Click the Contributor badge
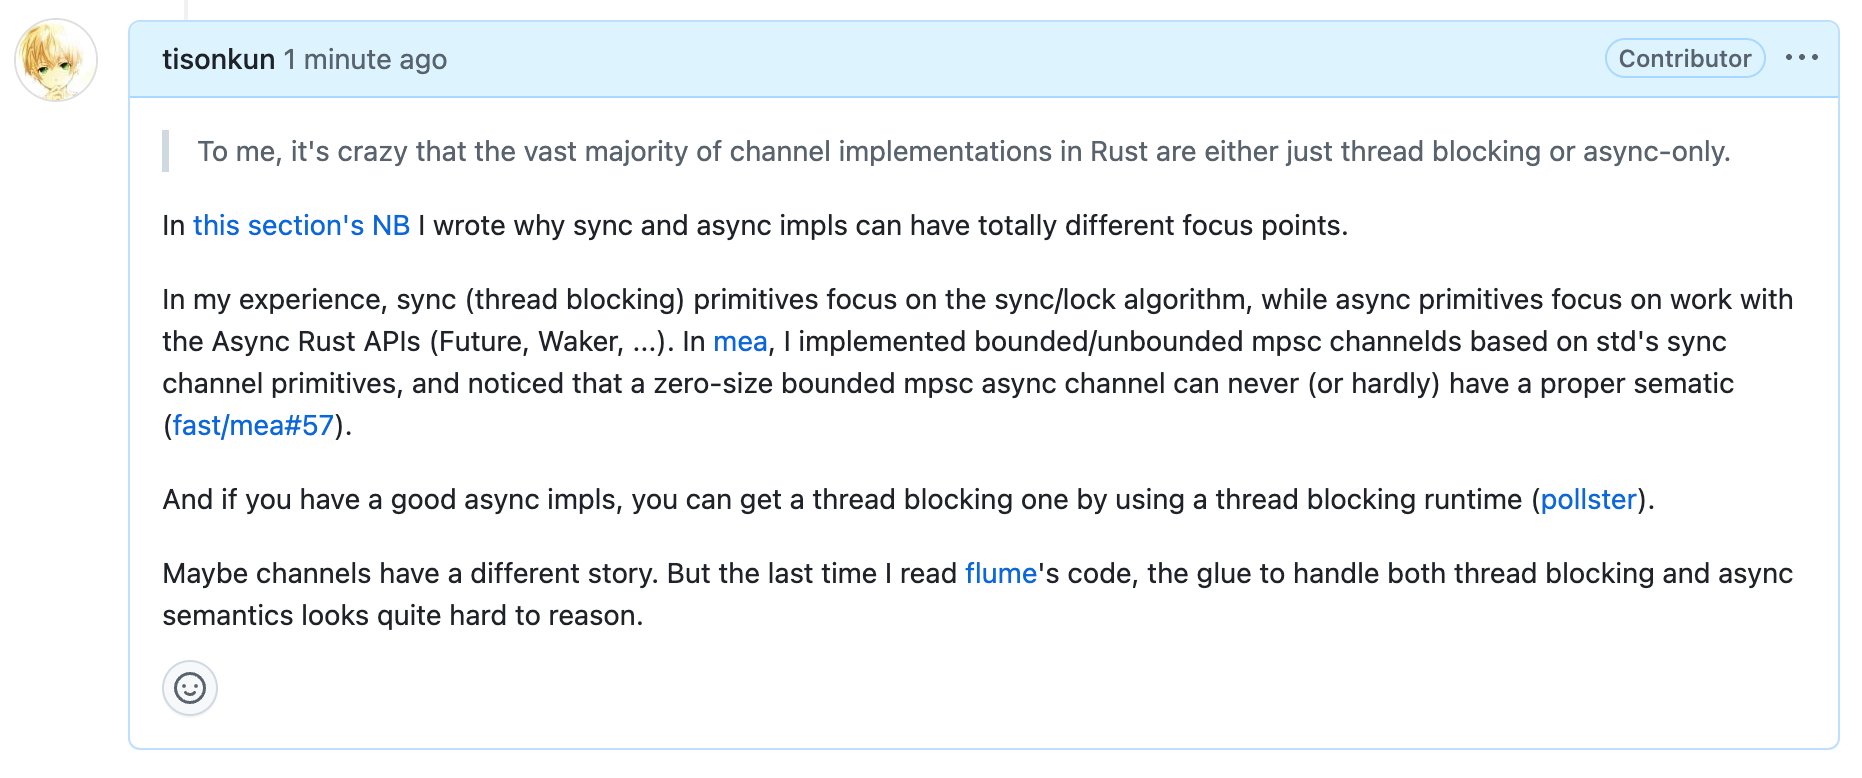 click(1684, 57)
